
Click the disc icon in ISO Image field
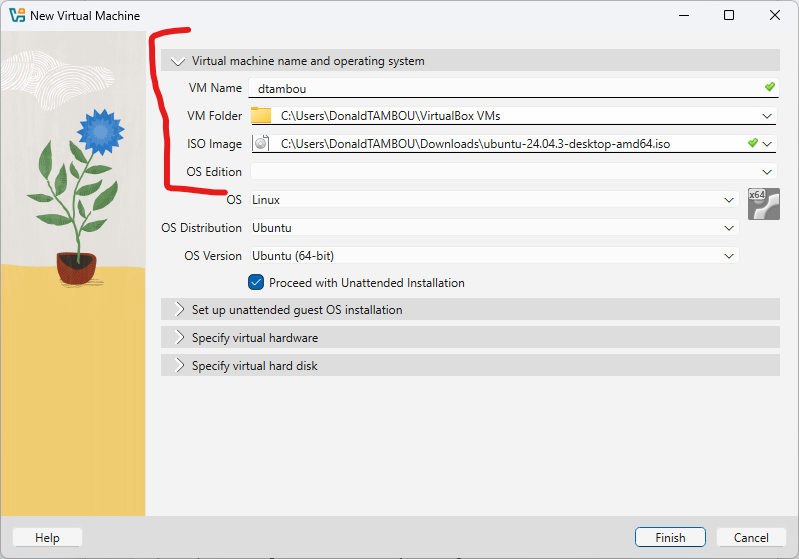261,143
